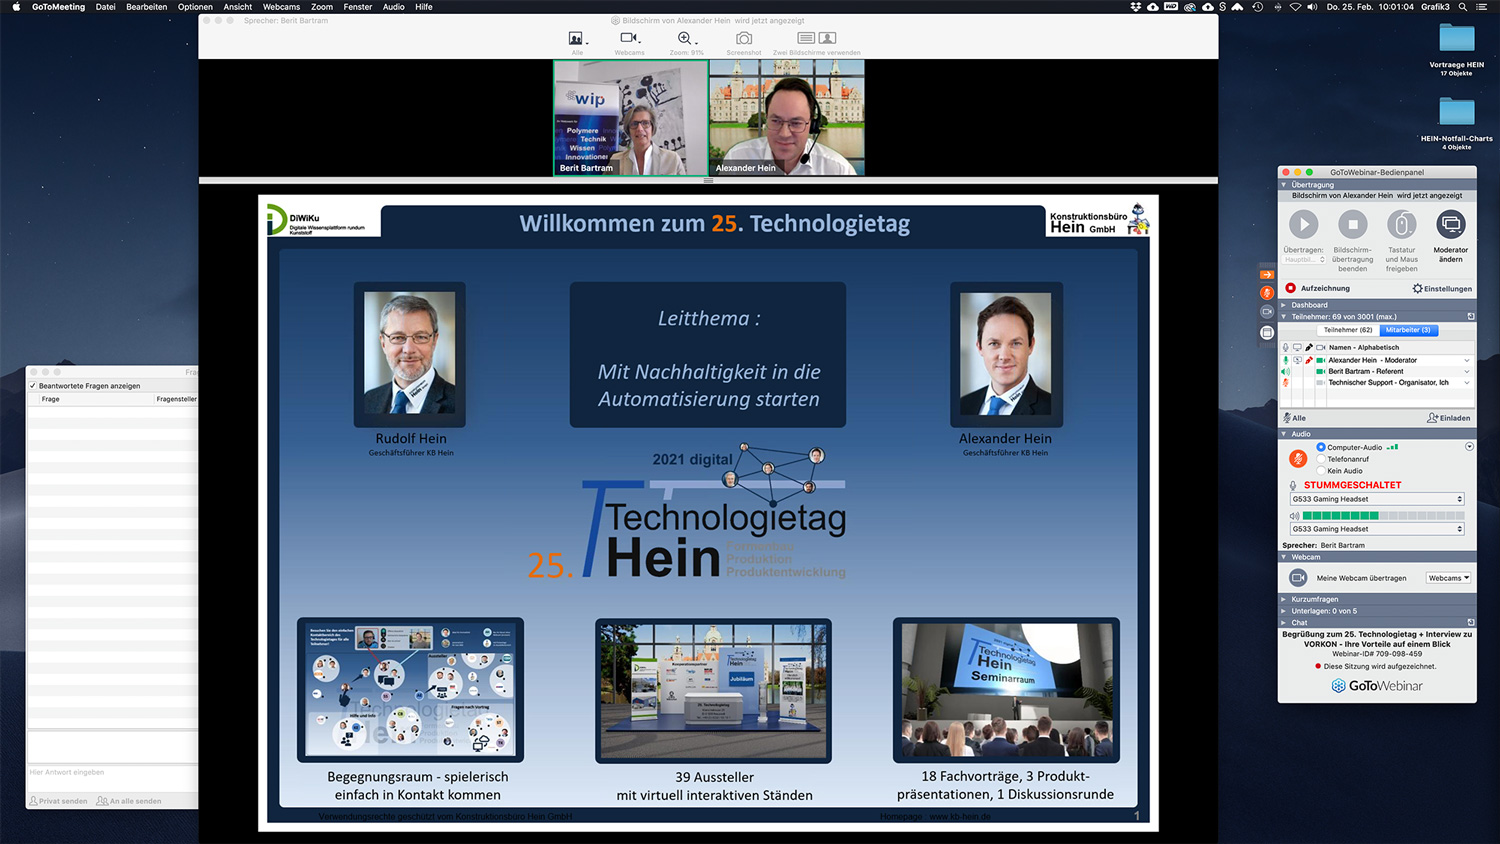Click Technischer Support's muted microphone icon
The width and height of the screenshot is (1500, 844).
pyautogui.click(x=1286, y=383)
